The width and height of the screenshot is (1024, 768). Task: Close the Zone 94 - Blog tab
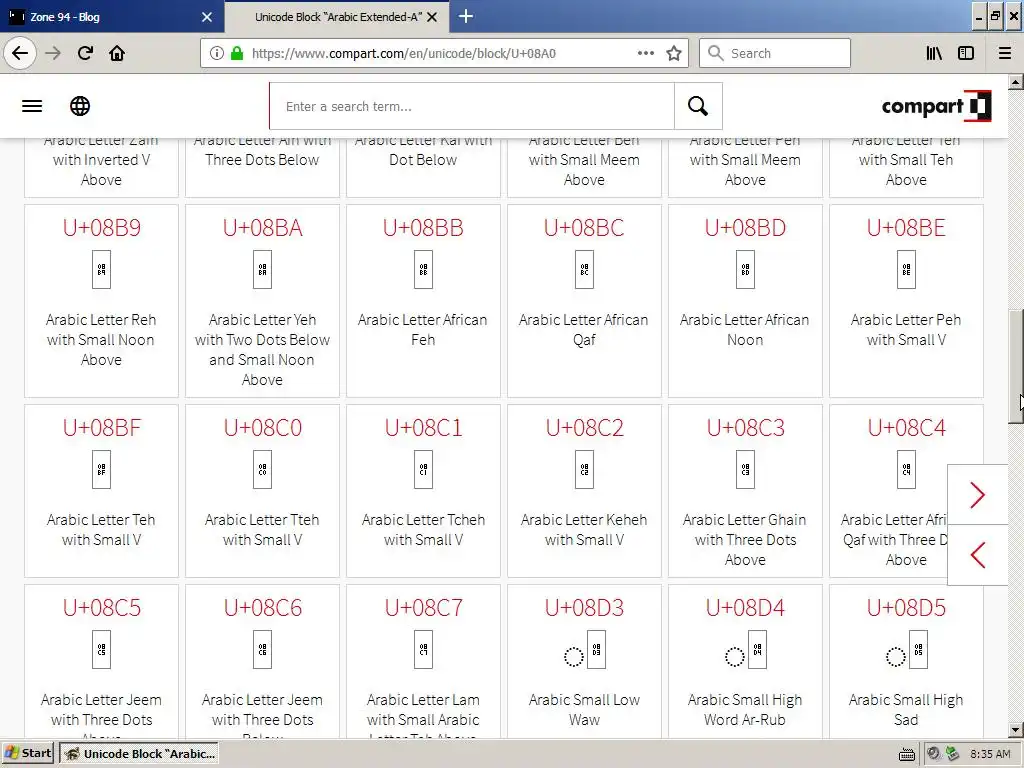[206, 17]
